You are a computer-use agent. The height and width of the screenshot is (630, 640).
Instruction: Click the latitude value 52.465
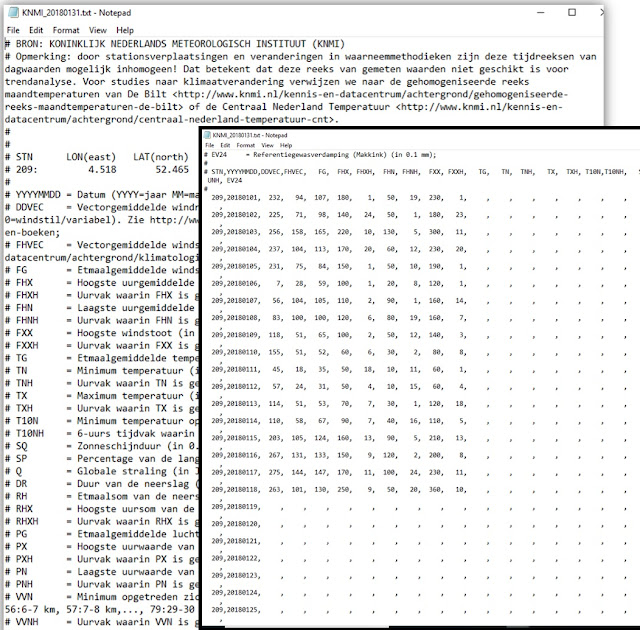point(172,170)
